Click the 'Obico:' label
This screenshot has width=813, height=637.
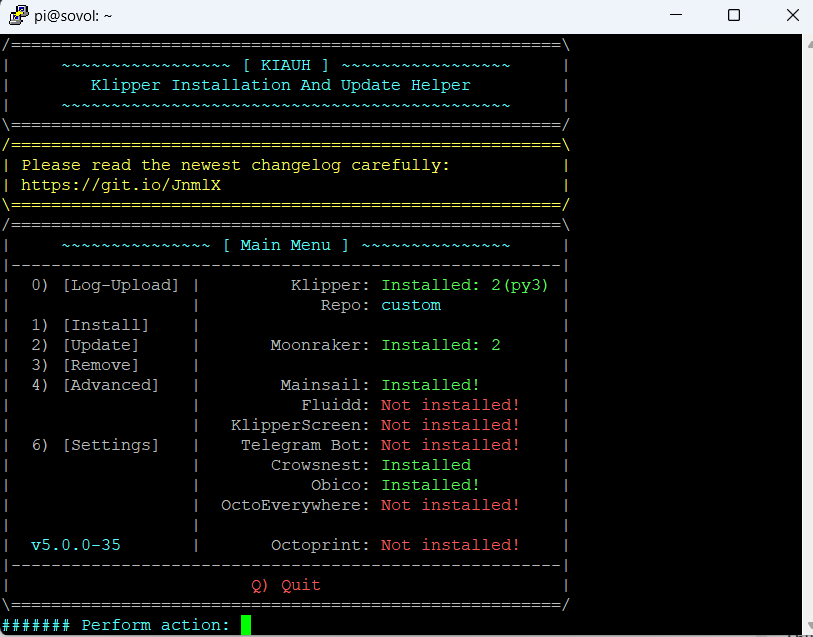coord(340,485)
